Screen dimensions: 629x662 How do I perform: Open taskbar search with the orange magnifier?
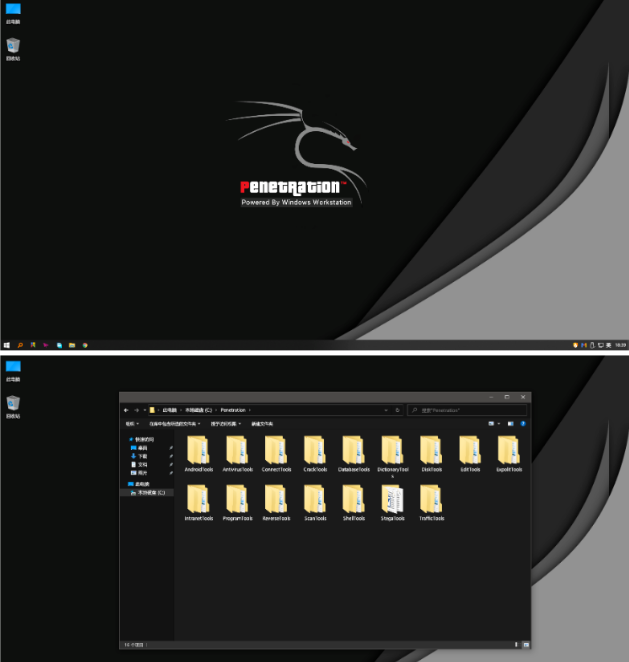20,345
